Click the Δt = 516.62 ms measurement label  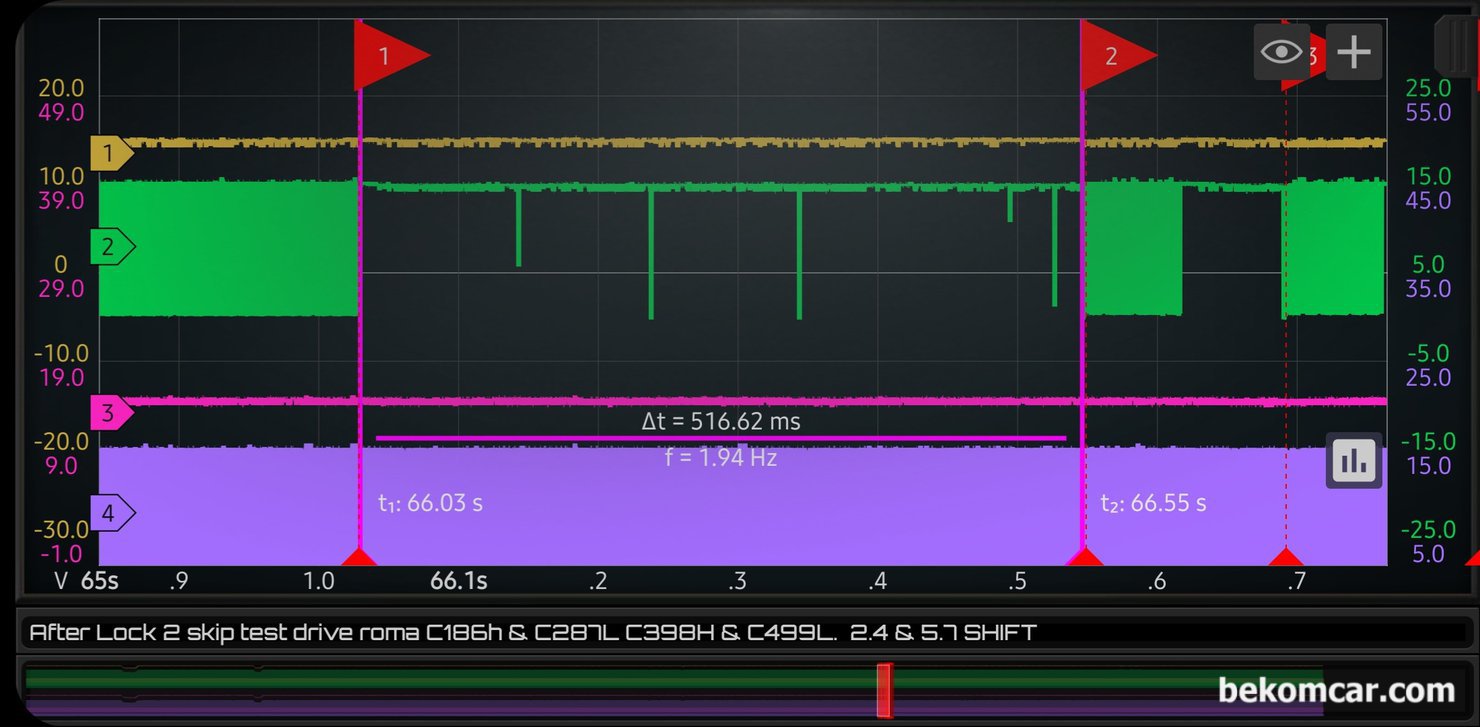point(721,422)
